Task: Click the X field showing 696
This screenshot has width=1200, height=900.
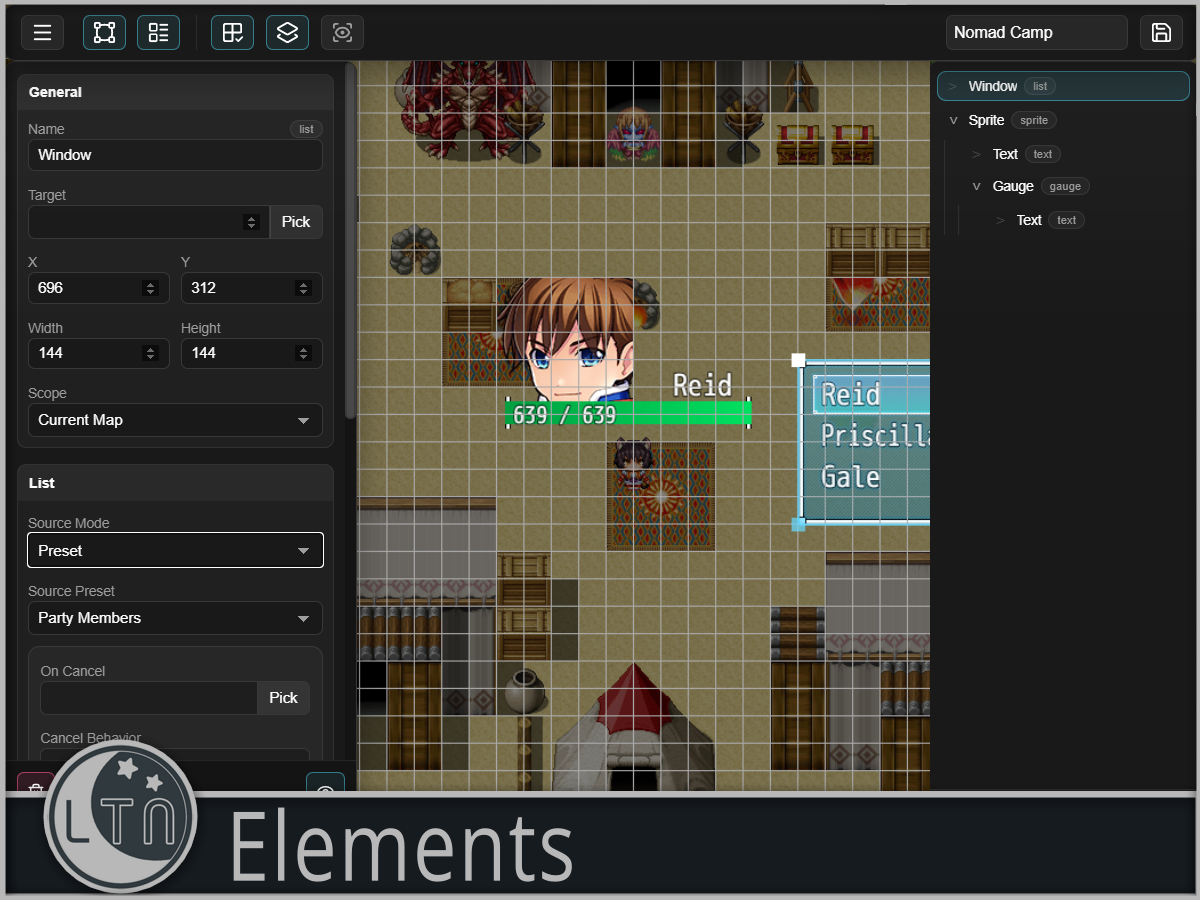Action: 98,288
